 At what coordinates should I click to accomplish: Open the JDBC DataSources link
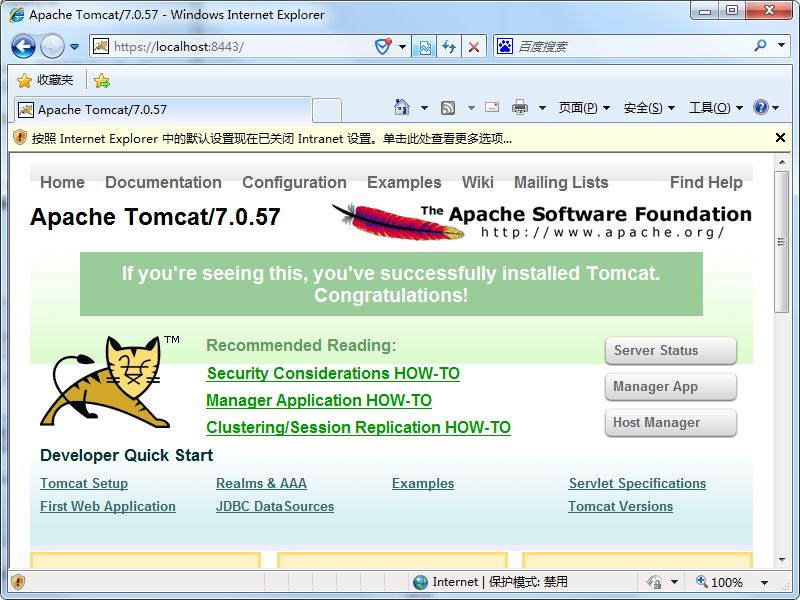(275, 506)
